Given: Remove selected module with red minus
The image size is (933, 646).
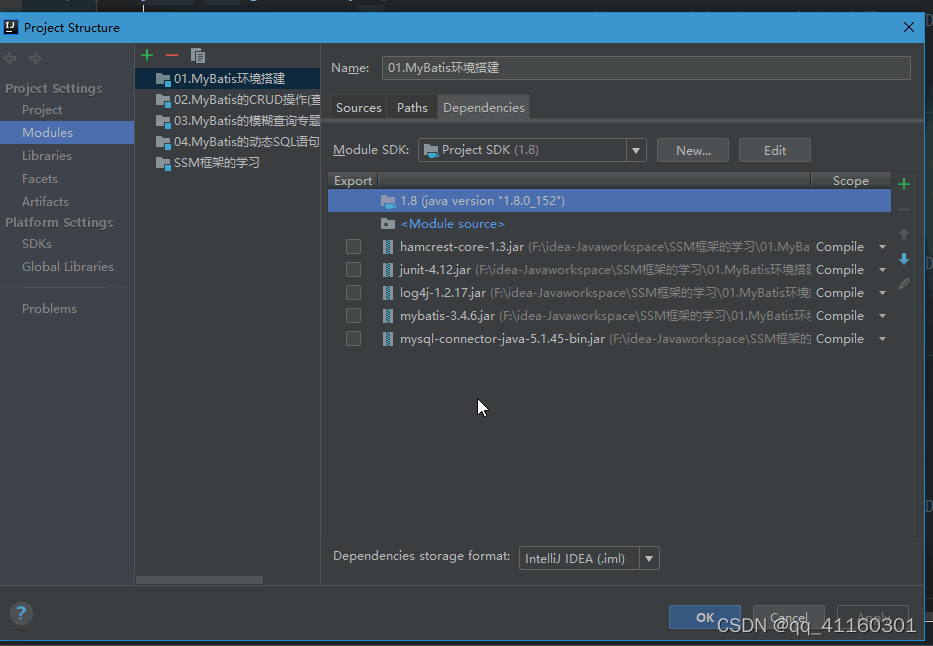Looking at the screenshot, I should (172, 55).
